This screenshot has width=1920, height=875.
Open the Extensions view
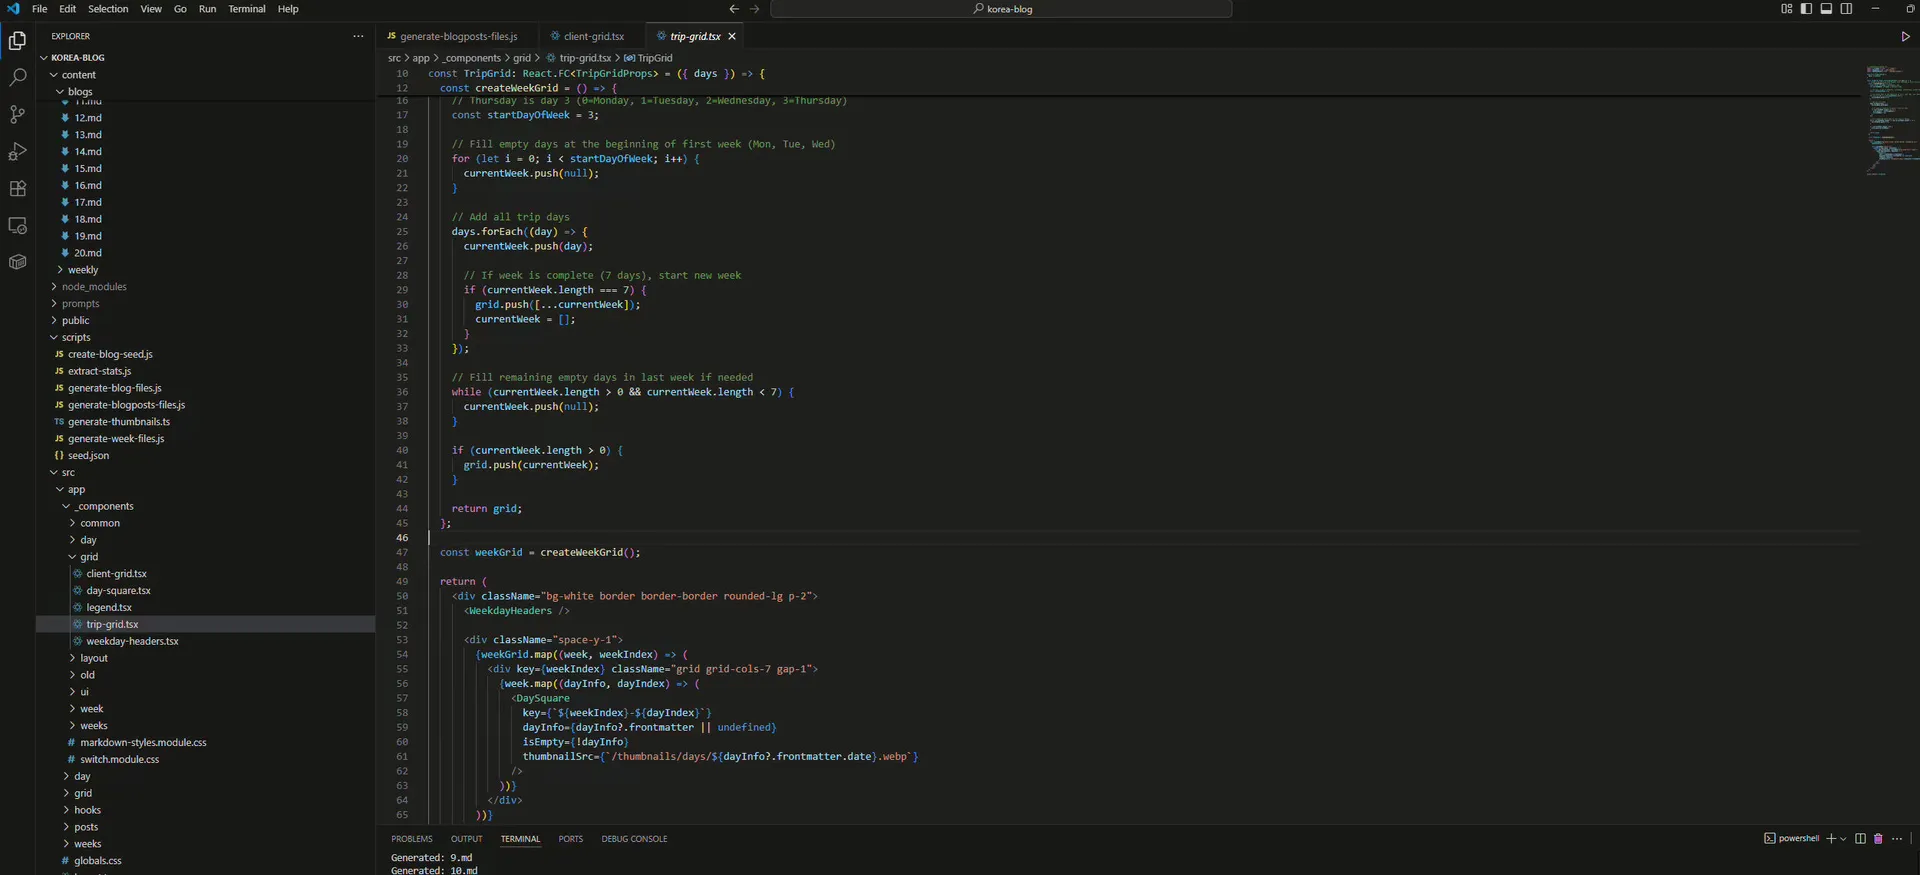pyautogui.click(x=17, y=188)
